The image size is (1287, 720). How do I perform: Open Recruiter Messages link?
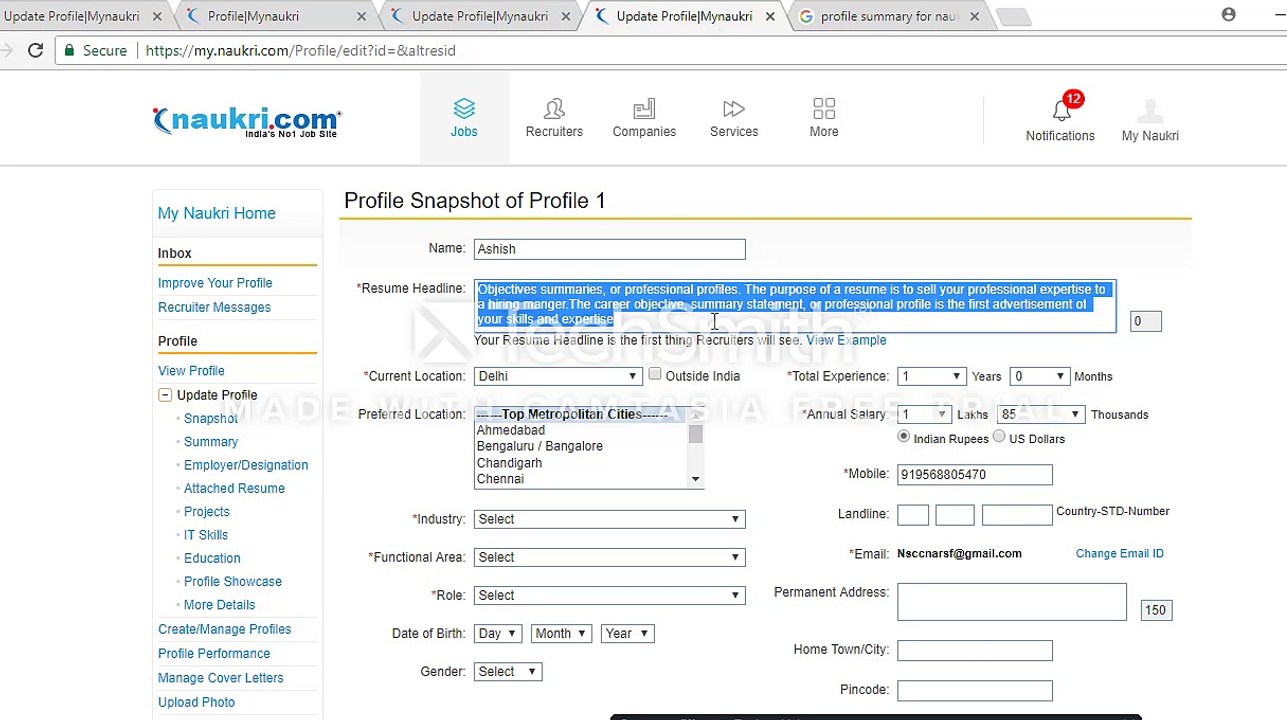[214, 307]
